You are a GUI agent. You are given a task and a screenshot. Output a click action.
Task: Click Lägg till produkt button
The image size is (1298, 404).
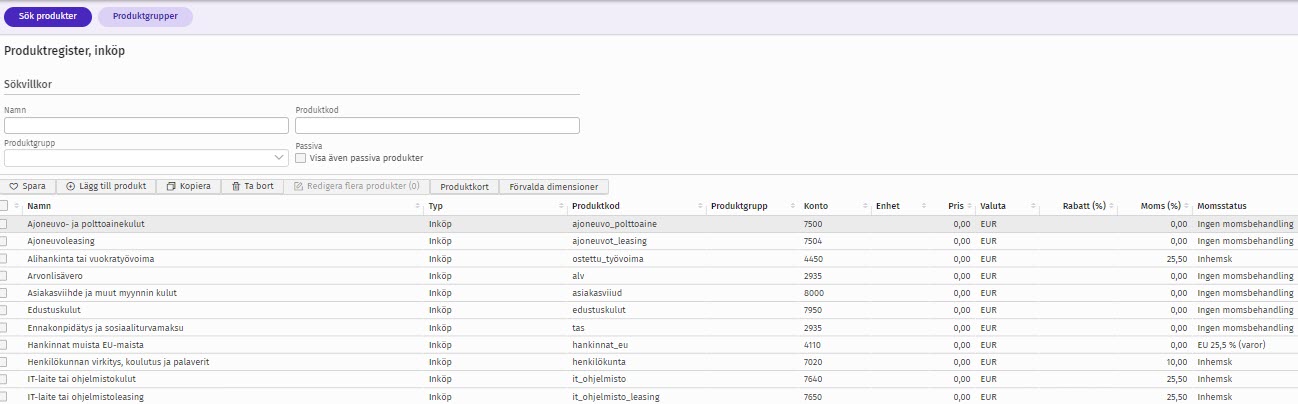pos(106,186)
